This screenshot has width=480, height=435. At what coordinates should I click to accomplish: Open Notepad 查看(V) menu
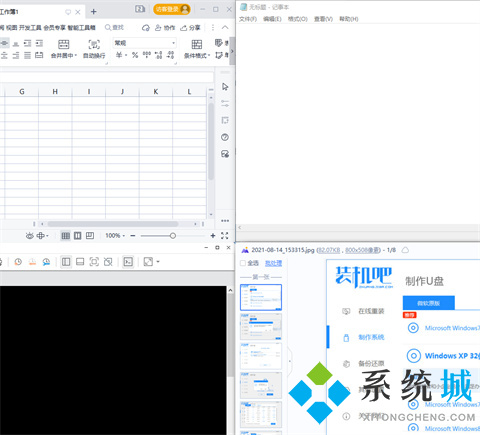323,19
